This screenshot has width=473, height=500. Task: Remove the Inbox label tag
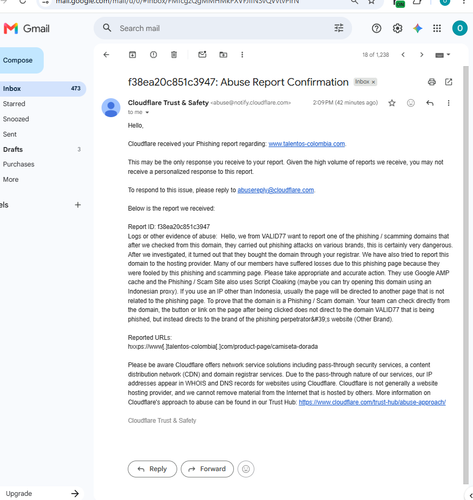(374, 82)
